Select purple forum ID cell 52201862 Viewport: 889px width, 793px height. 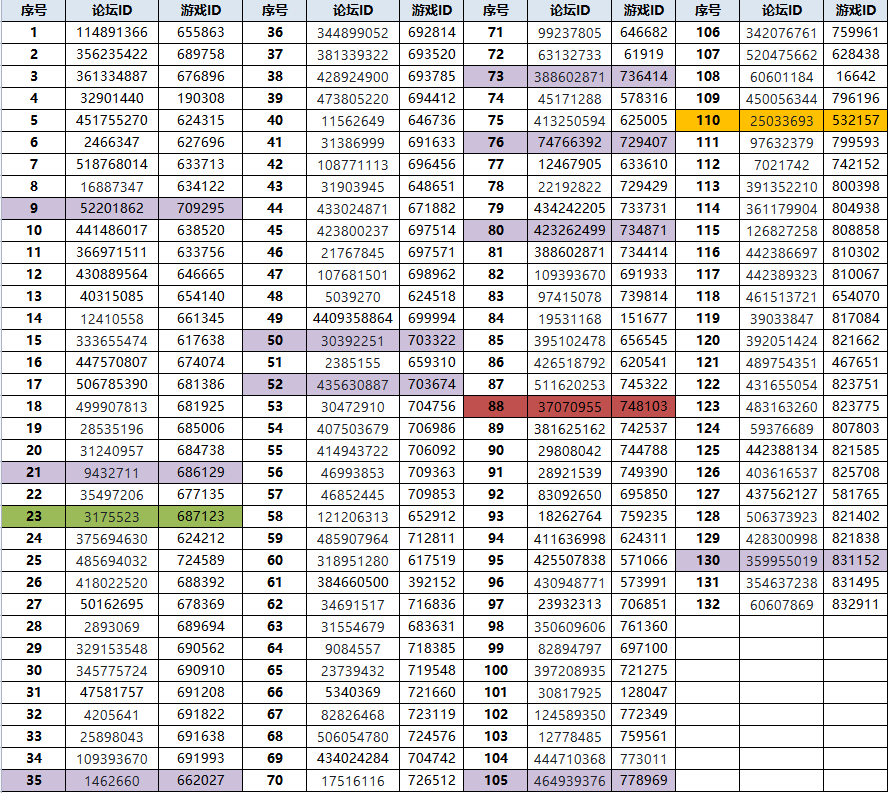pos(111,208)
